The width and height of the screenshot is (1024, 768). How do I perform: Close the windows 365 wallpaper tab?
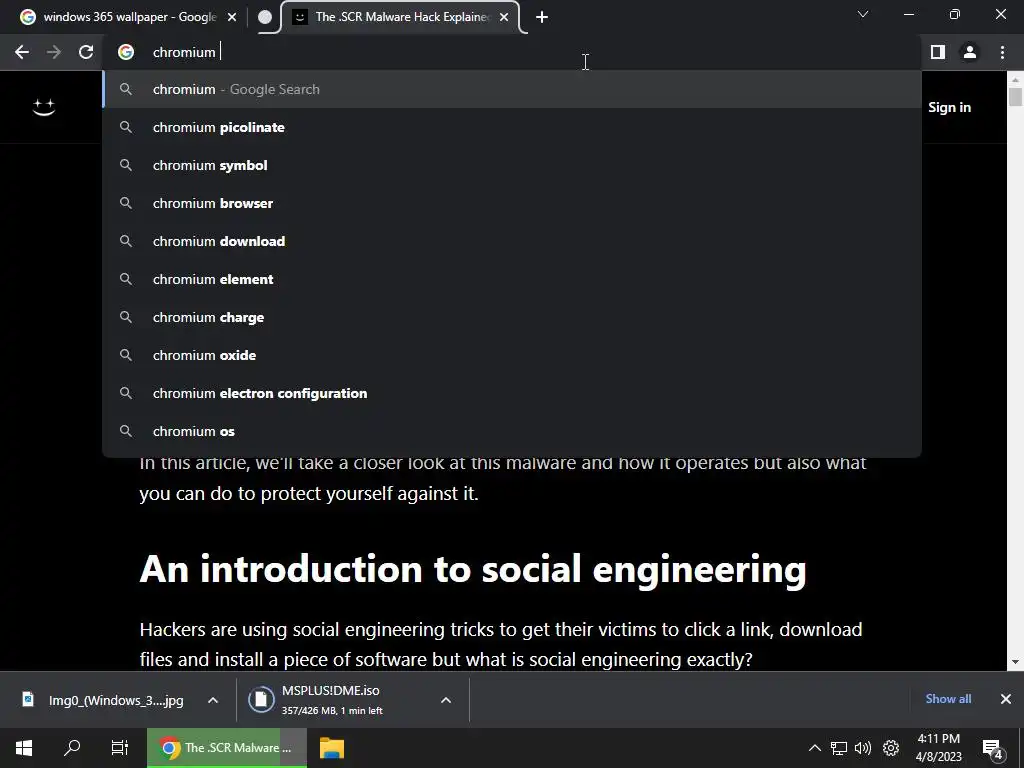[232, 18]
